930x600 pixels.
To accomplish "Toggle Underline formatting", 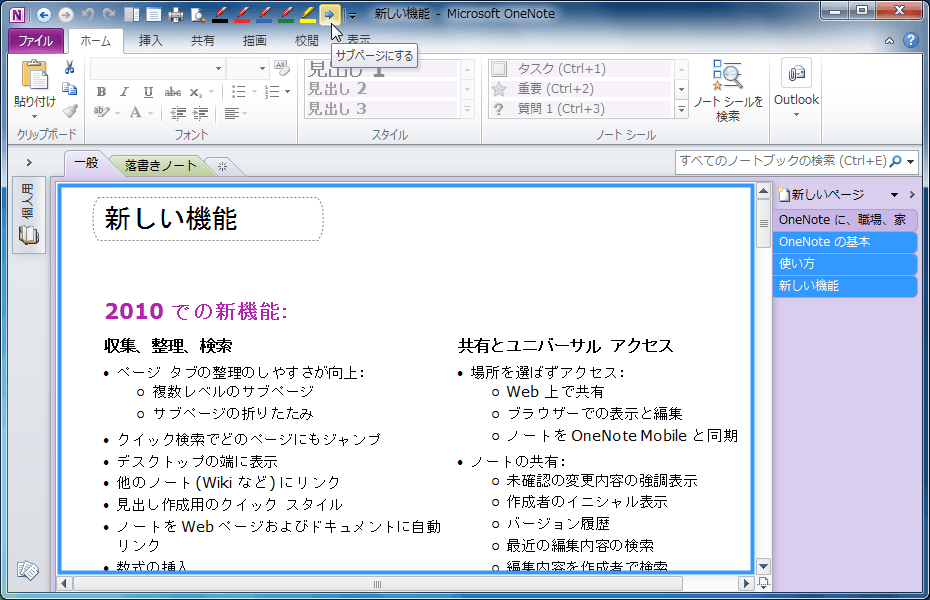I will 148,92.
